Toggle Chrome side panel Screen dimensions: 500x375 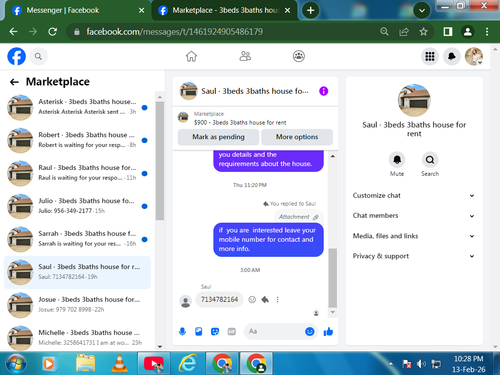448,32
